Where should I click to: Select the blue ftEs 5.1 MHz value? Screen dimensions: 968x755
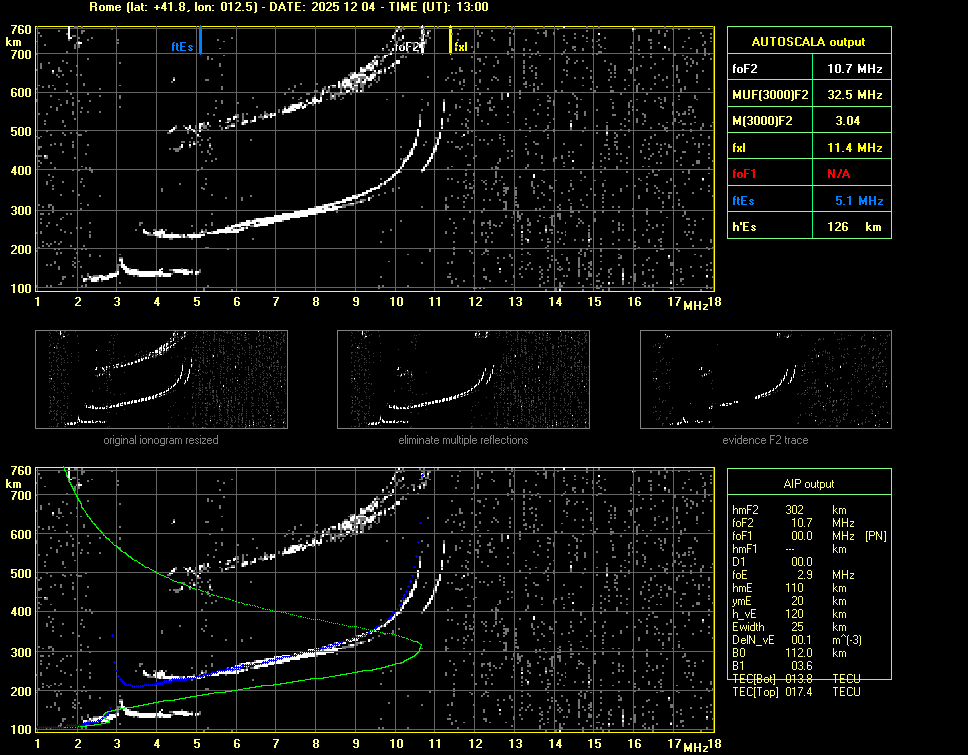[857, 201]
